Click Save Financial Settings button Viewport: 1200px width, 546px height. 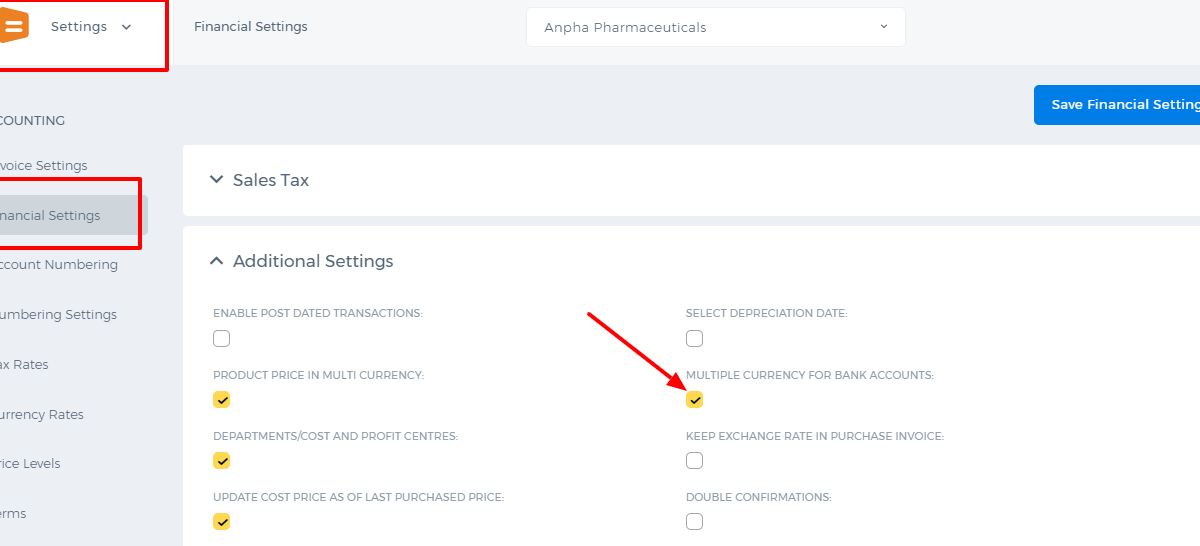coord(1117,105)
